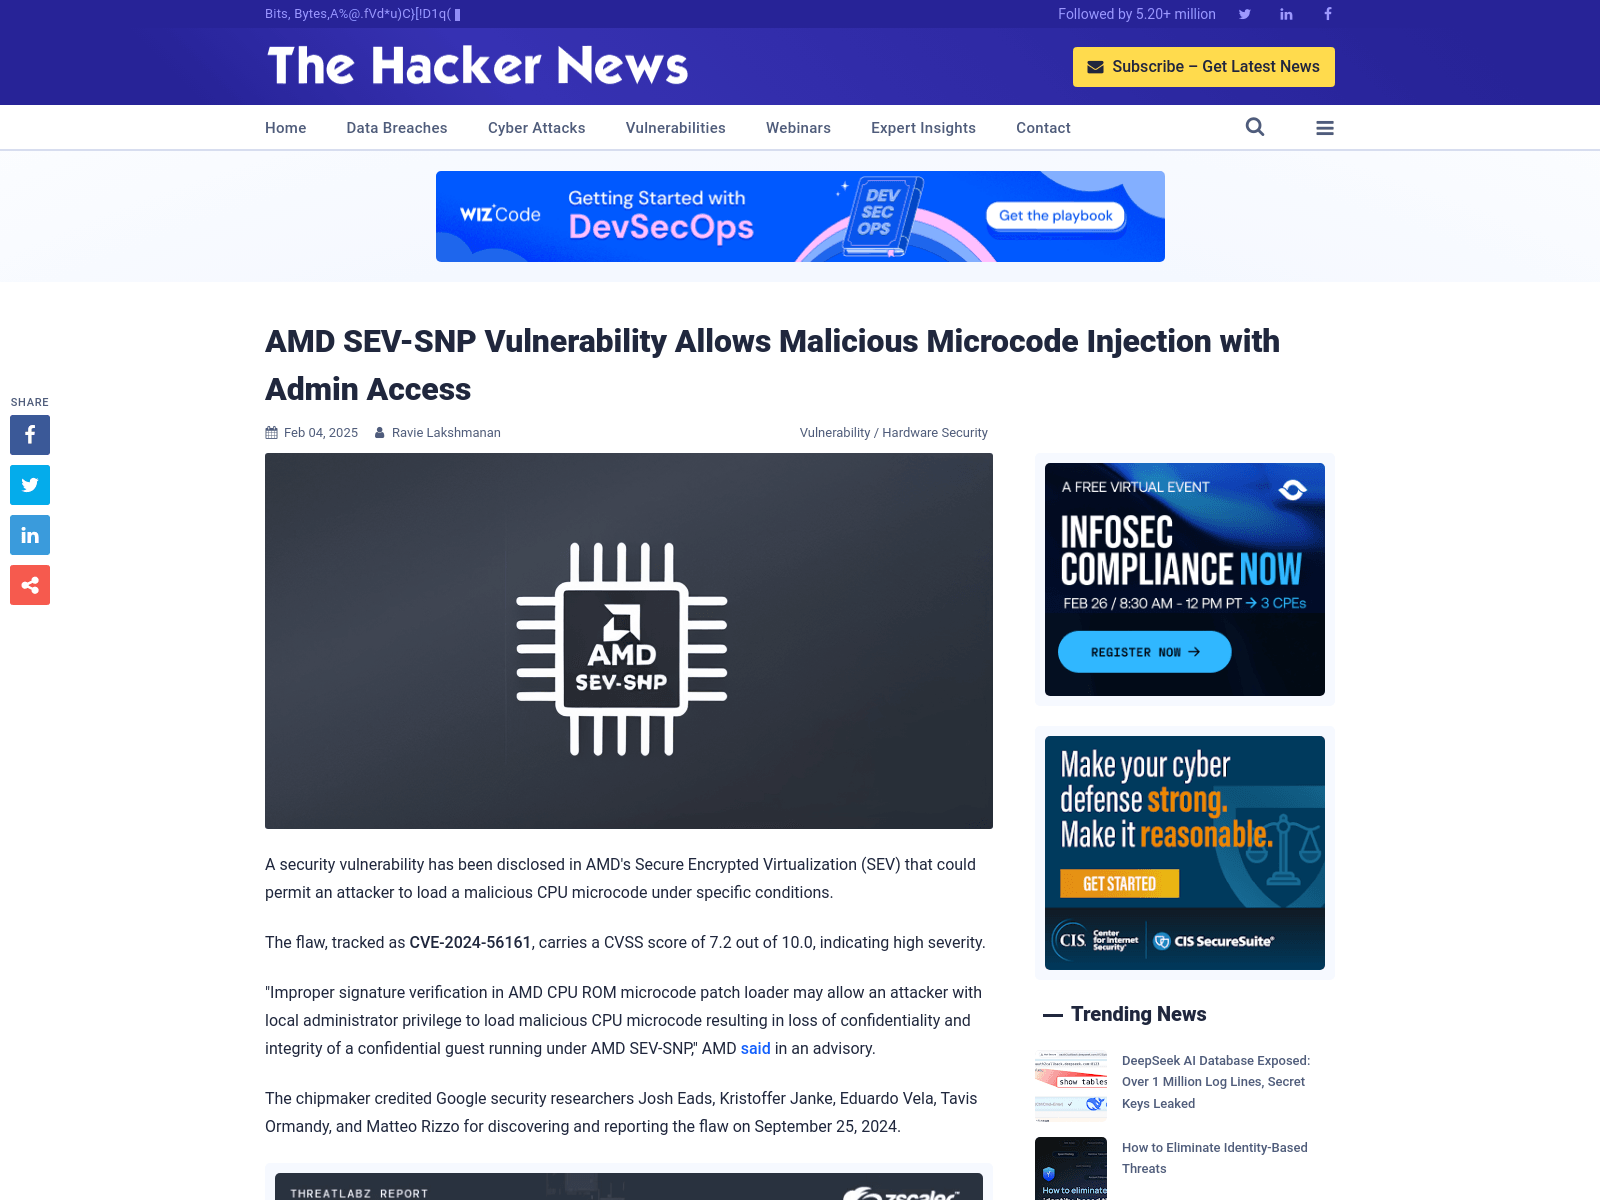The image size is (1600, 1200).
Task: Click author name Ravie Lakshmanan
Action: [x=446, y=433]
